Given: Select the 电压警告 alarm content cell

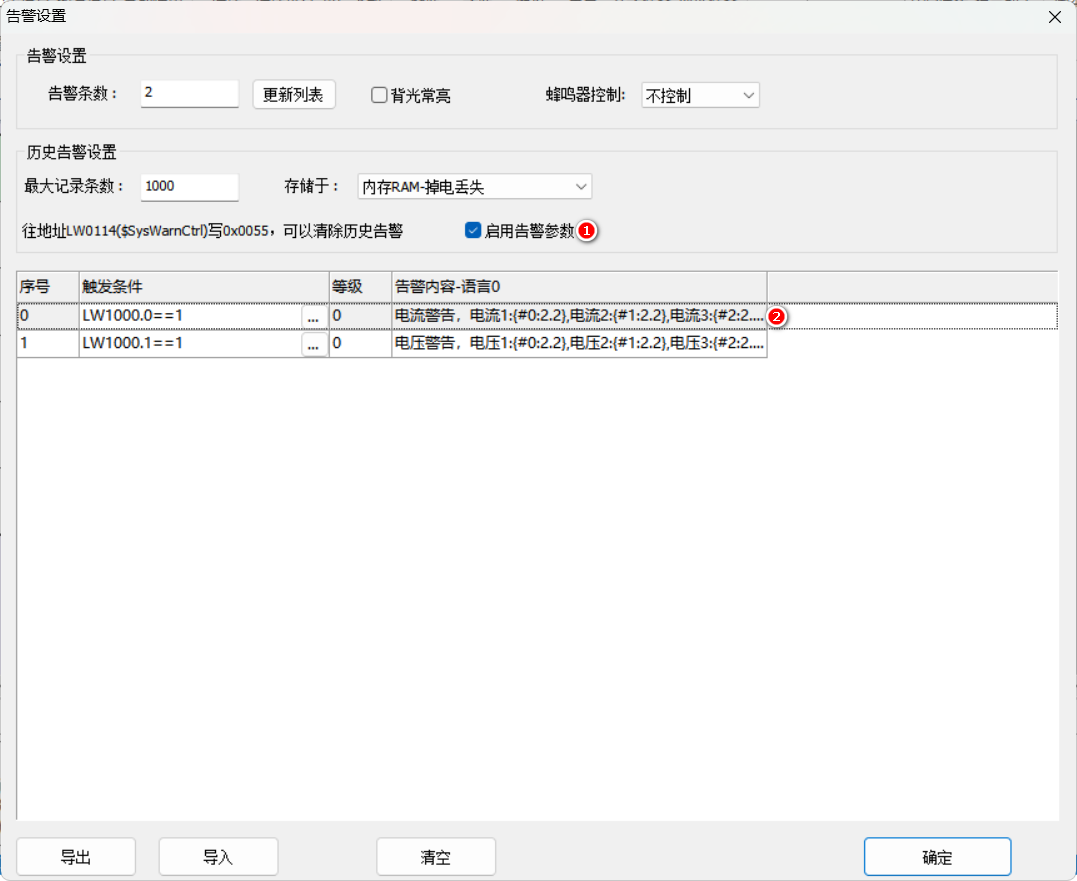Looking at the screenshot, I should click(x=578, y=344).
